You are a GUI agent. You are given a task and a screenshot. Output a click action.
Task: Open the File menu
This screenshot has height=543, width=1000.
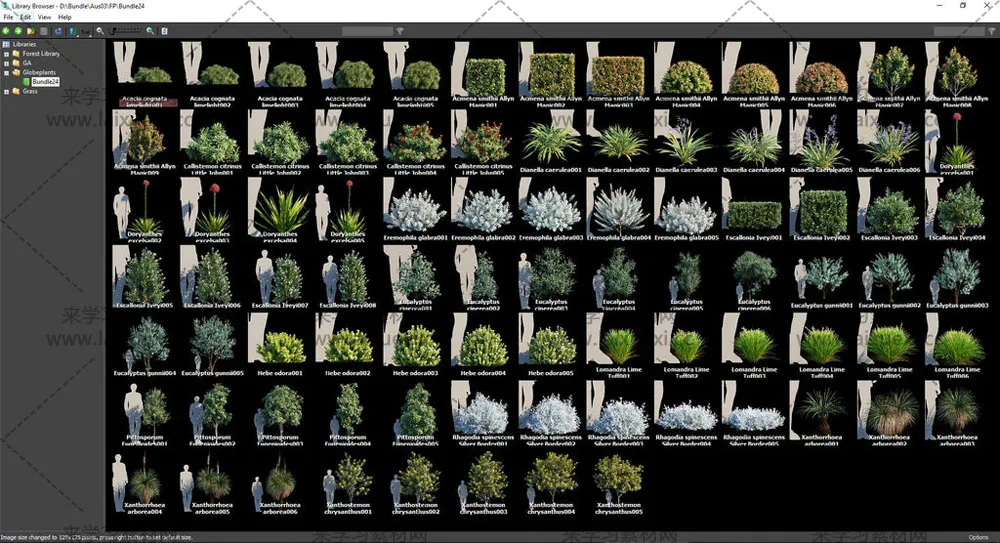pos(8,17)
